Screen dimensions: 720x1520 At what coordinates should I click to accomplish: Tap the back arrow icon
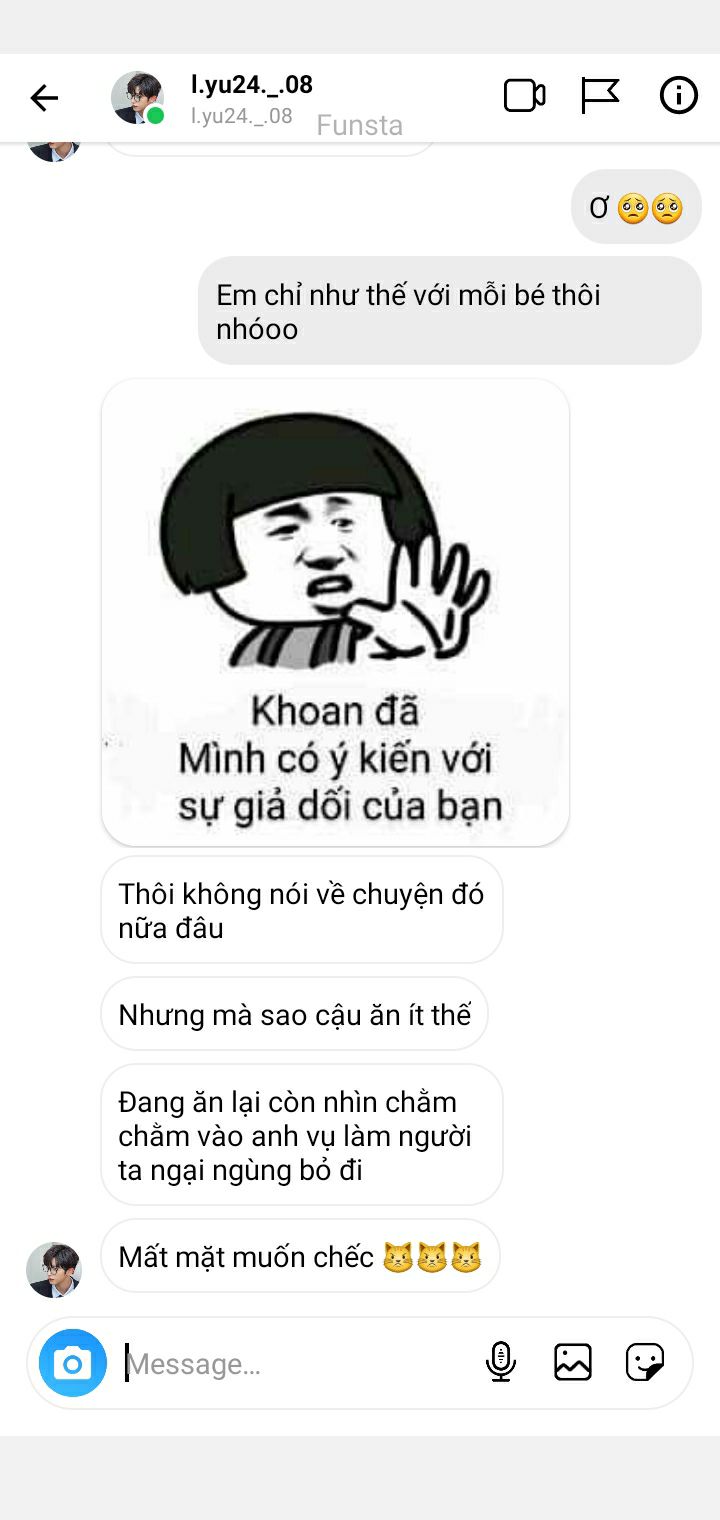tap(44, 98)
